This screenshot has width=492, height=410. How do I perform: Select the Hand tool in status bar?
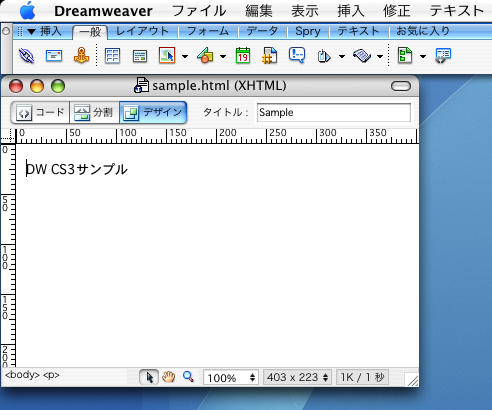(169, 377)
